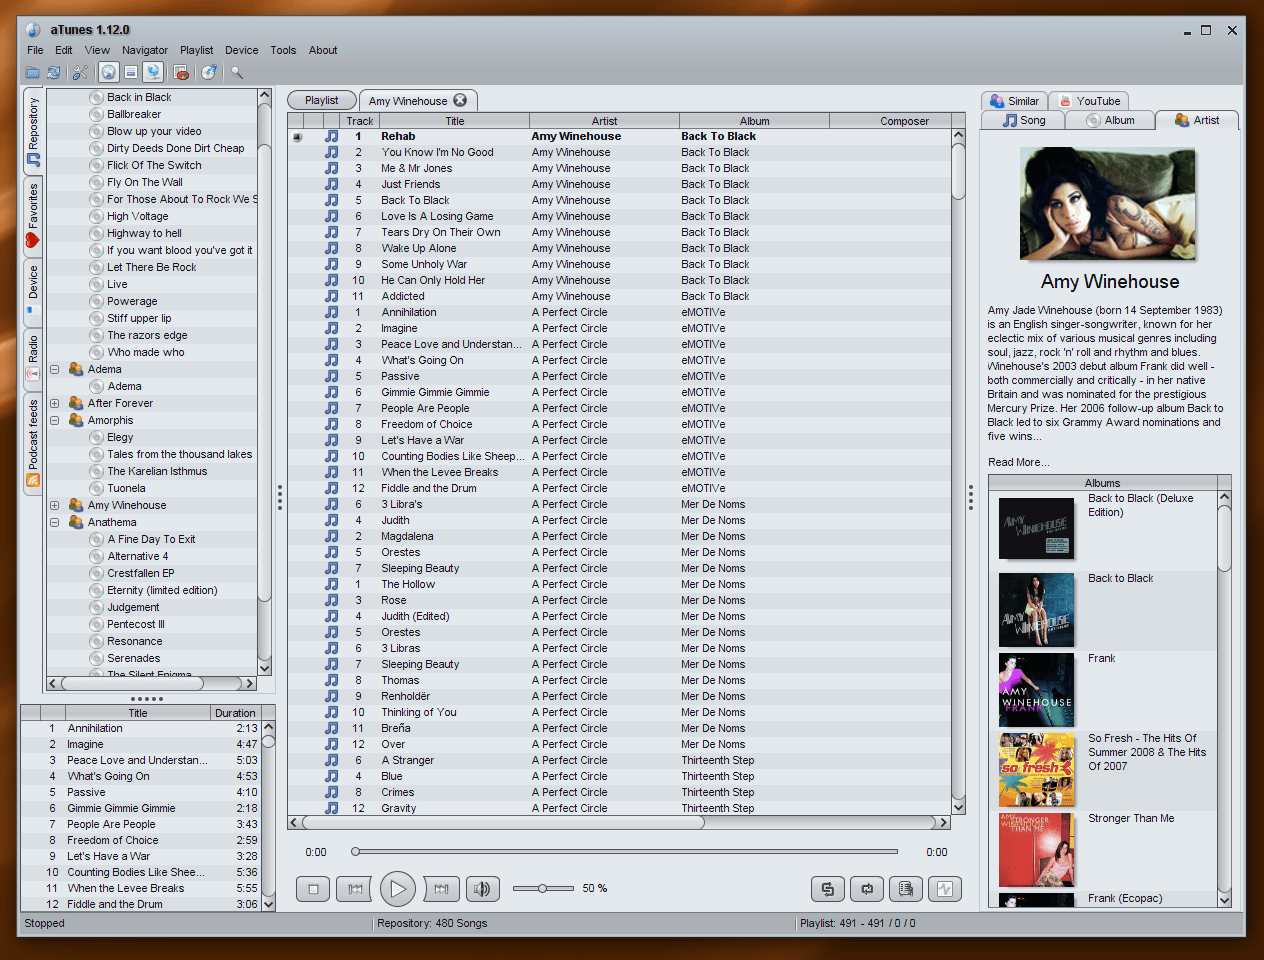Click the artist icon next to Anathema

pyautogui.click(x=76, y=522)
